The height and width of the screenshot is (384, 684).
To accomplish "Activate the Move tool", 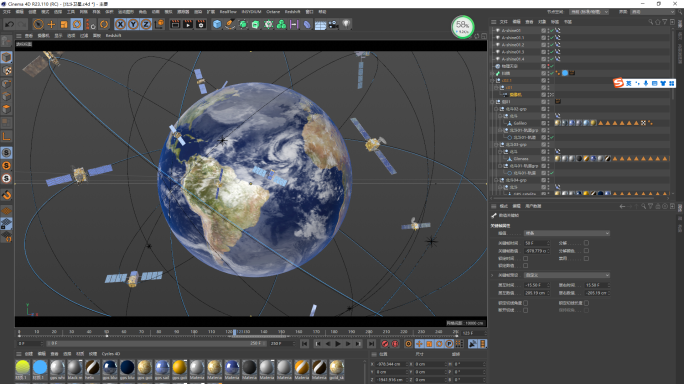I will point(51,24).
